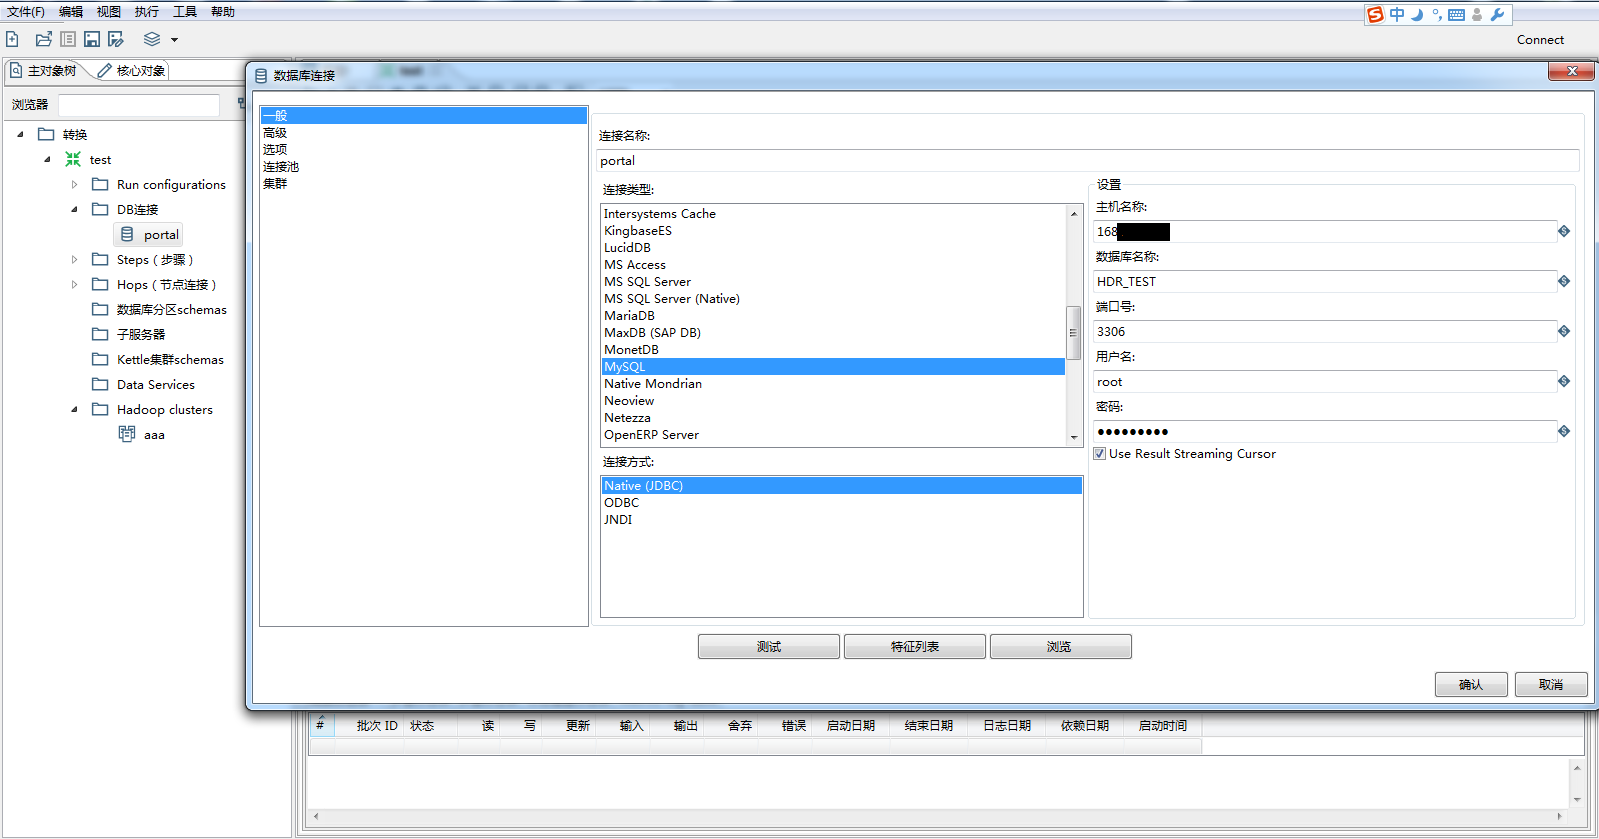
Task: Click the 端口号 3306 field
Action: (1325, 331)
